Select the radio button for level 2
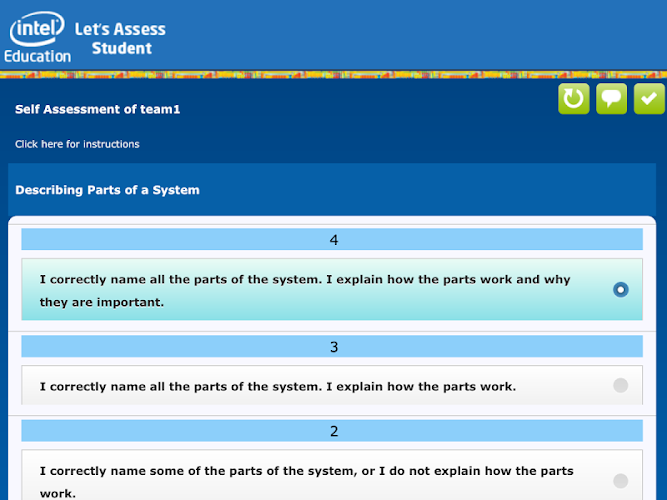The height and width of the screenshot is (500, 667). [621, 480]
